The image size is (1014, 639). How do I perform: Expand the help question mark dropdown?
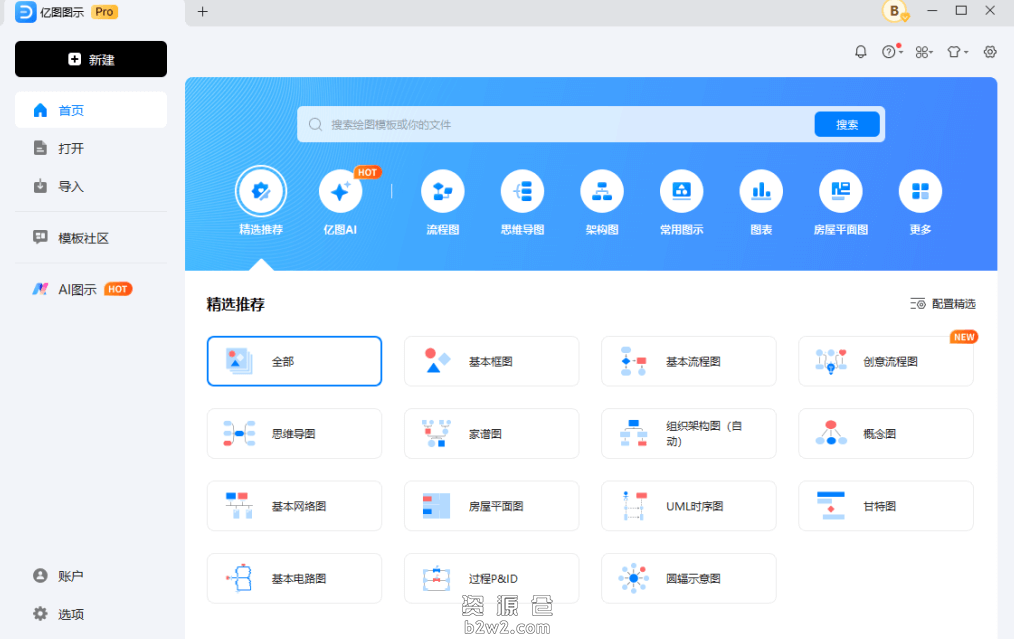[x=891, y=52]
